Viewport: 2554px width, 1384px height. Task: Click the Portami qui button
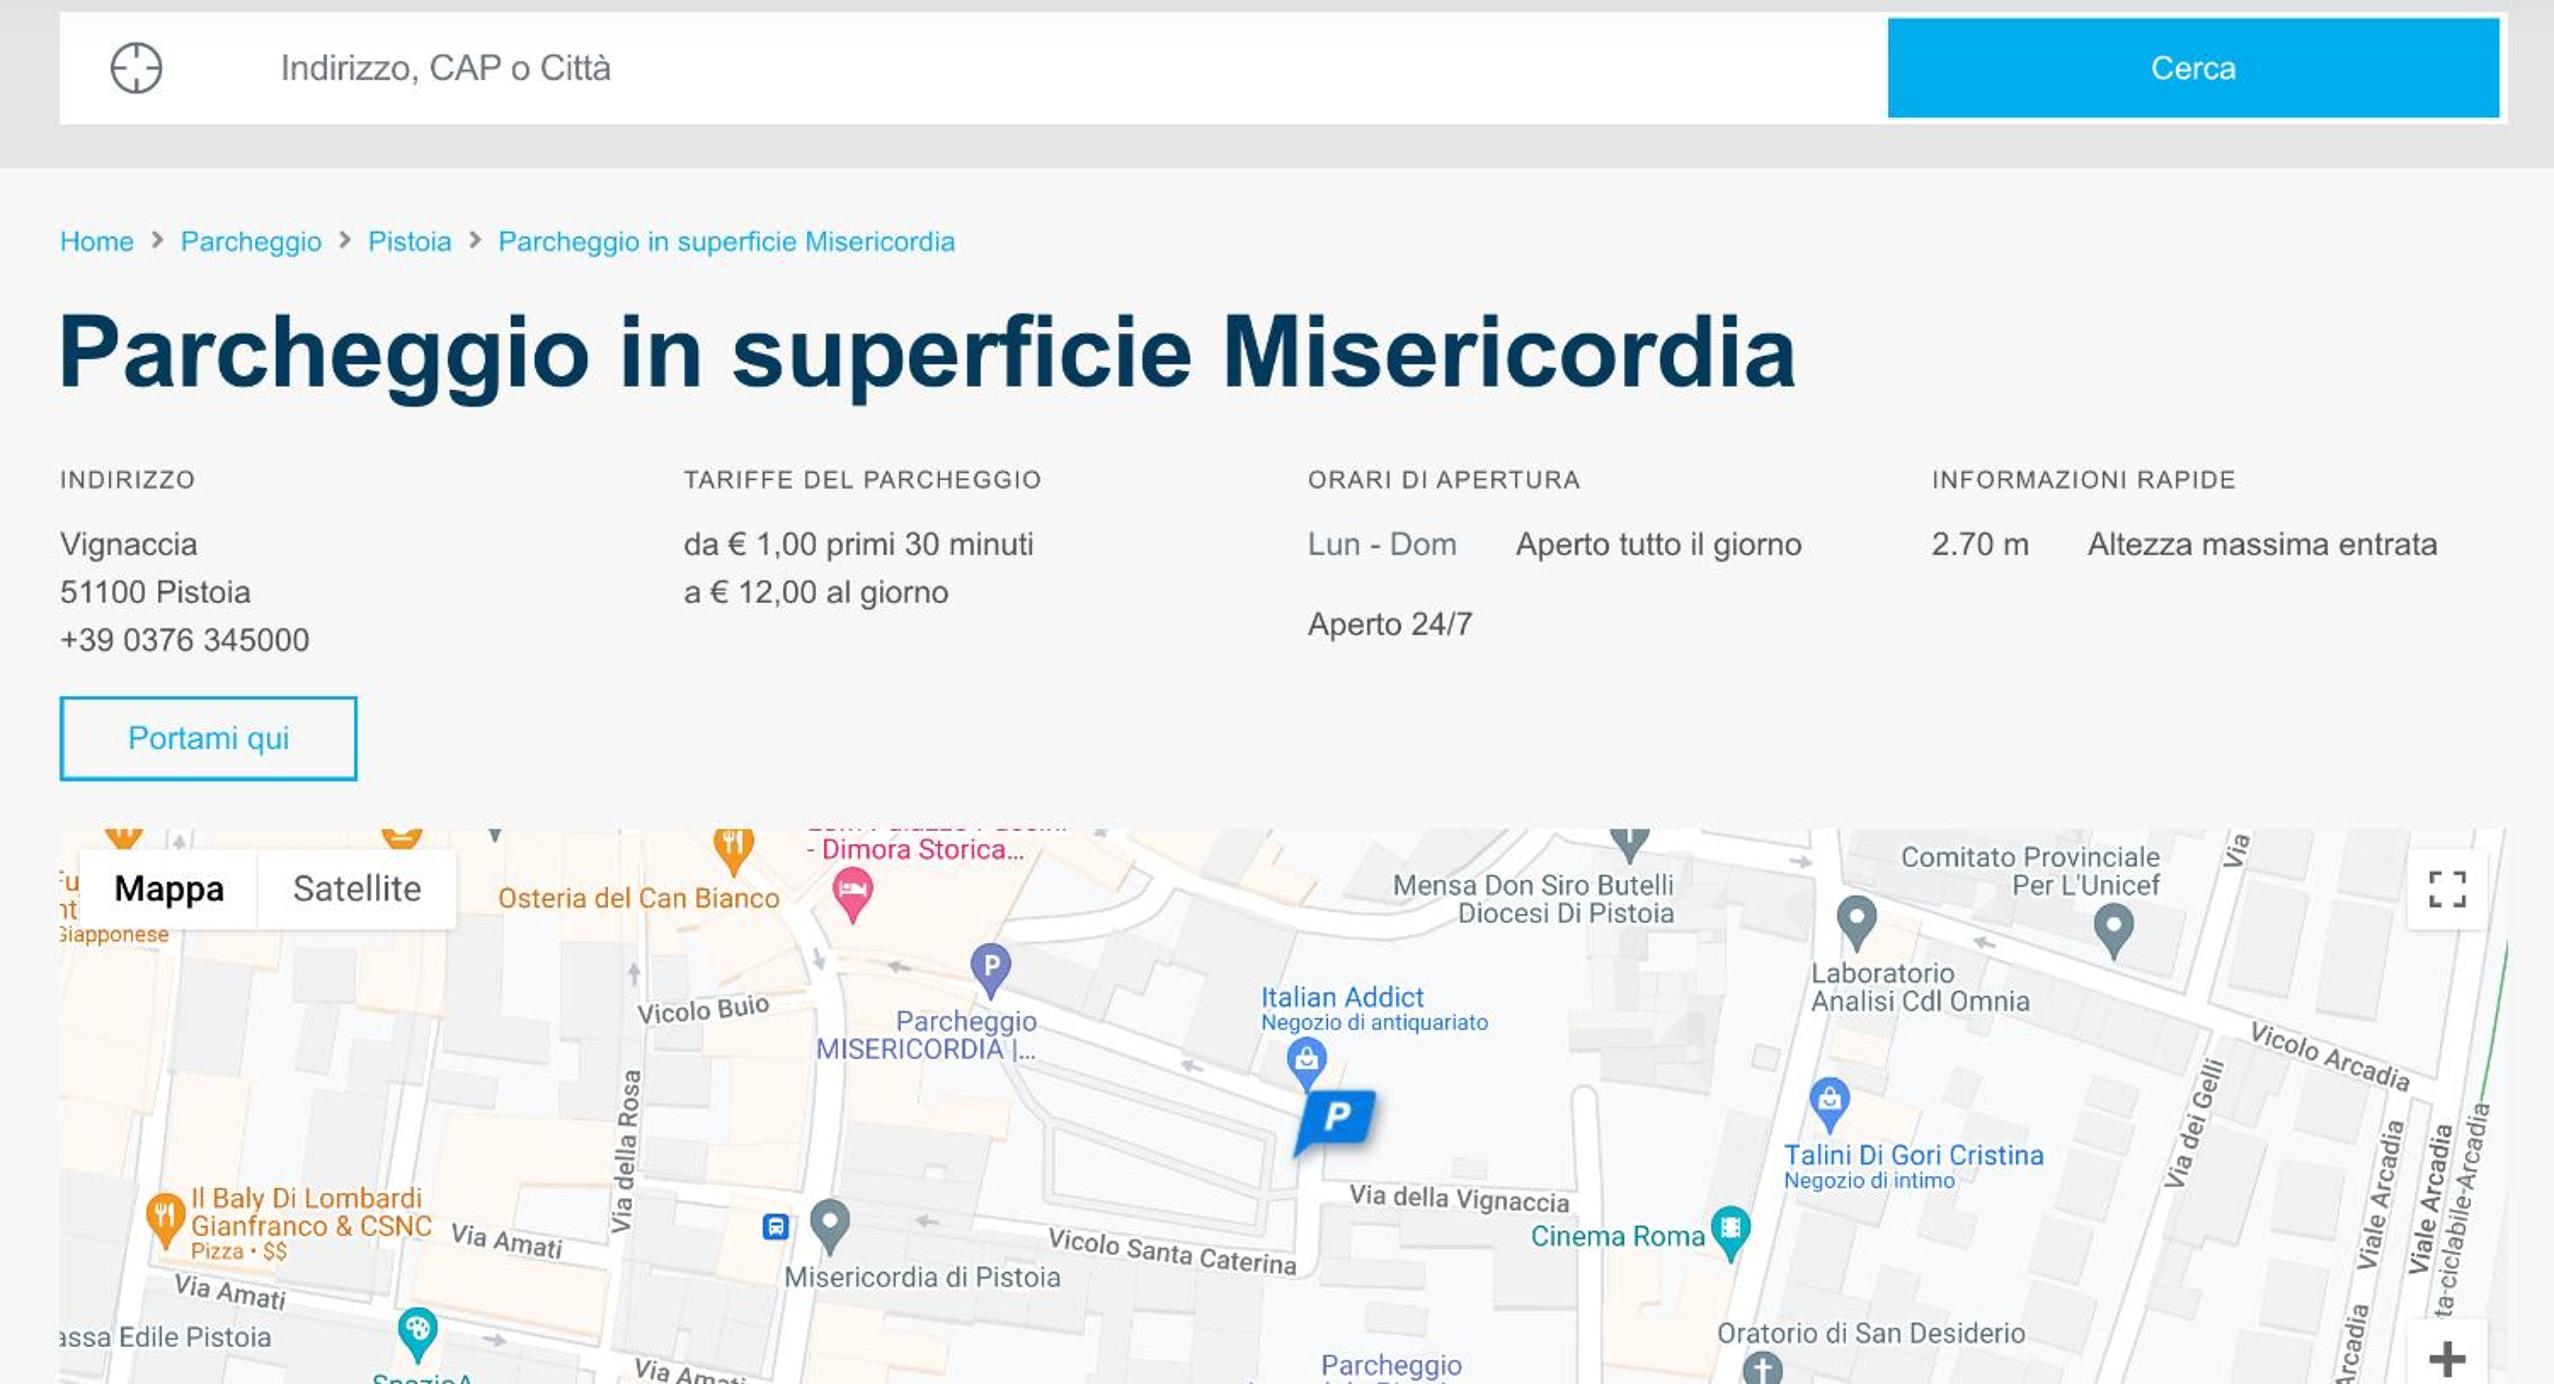coord(208,738)
